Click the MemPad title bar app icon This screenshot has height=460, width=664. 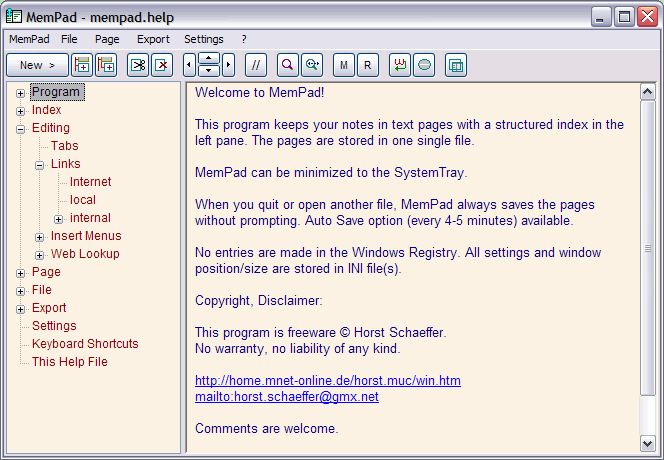click(x=14, y=17)
